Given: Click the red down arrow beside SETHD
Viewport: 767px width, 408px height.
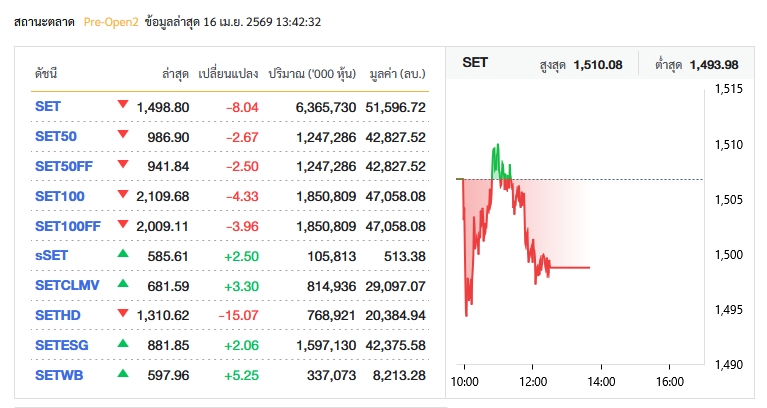Looking at the screenshot, I should point(123,315).
